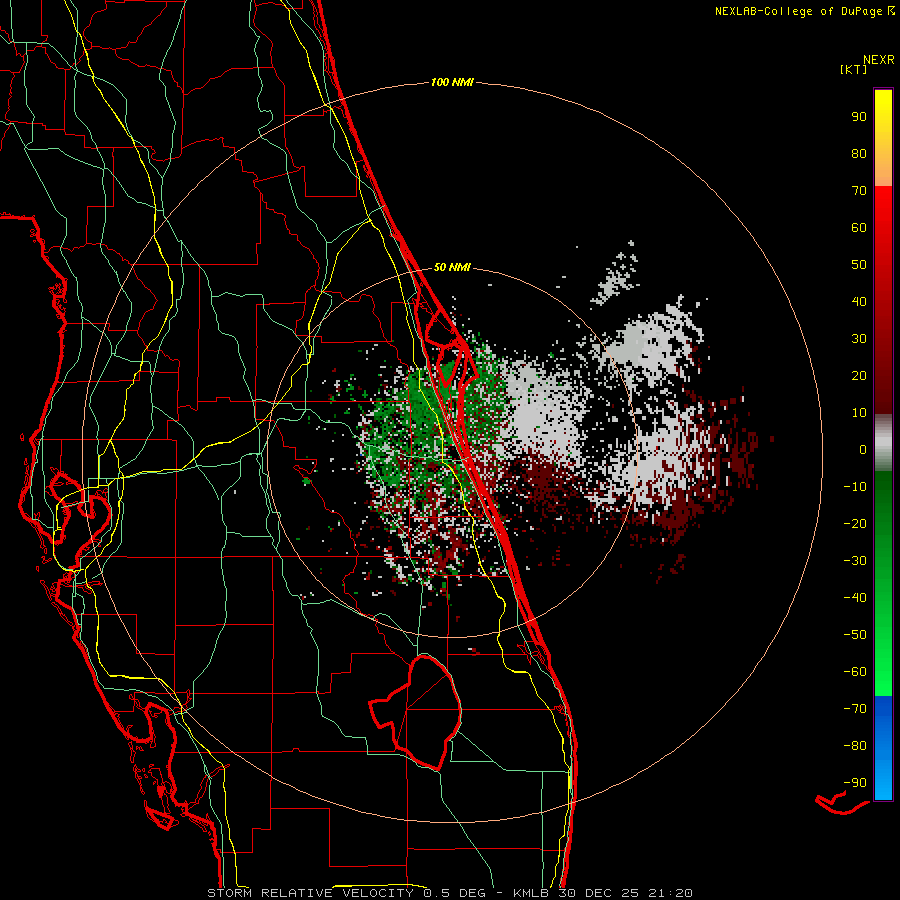Click the 70 value on velocity scale
Image resolution: width=900 pixels, height=900 pixels.
(859, 191)
